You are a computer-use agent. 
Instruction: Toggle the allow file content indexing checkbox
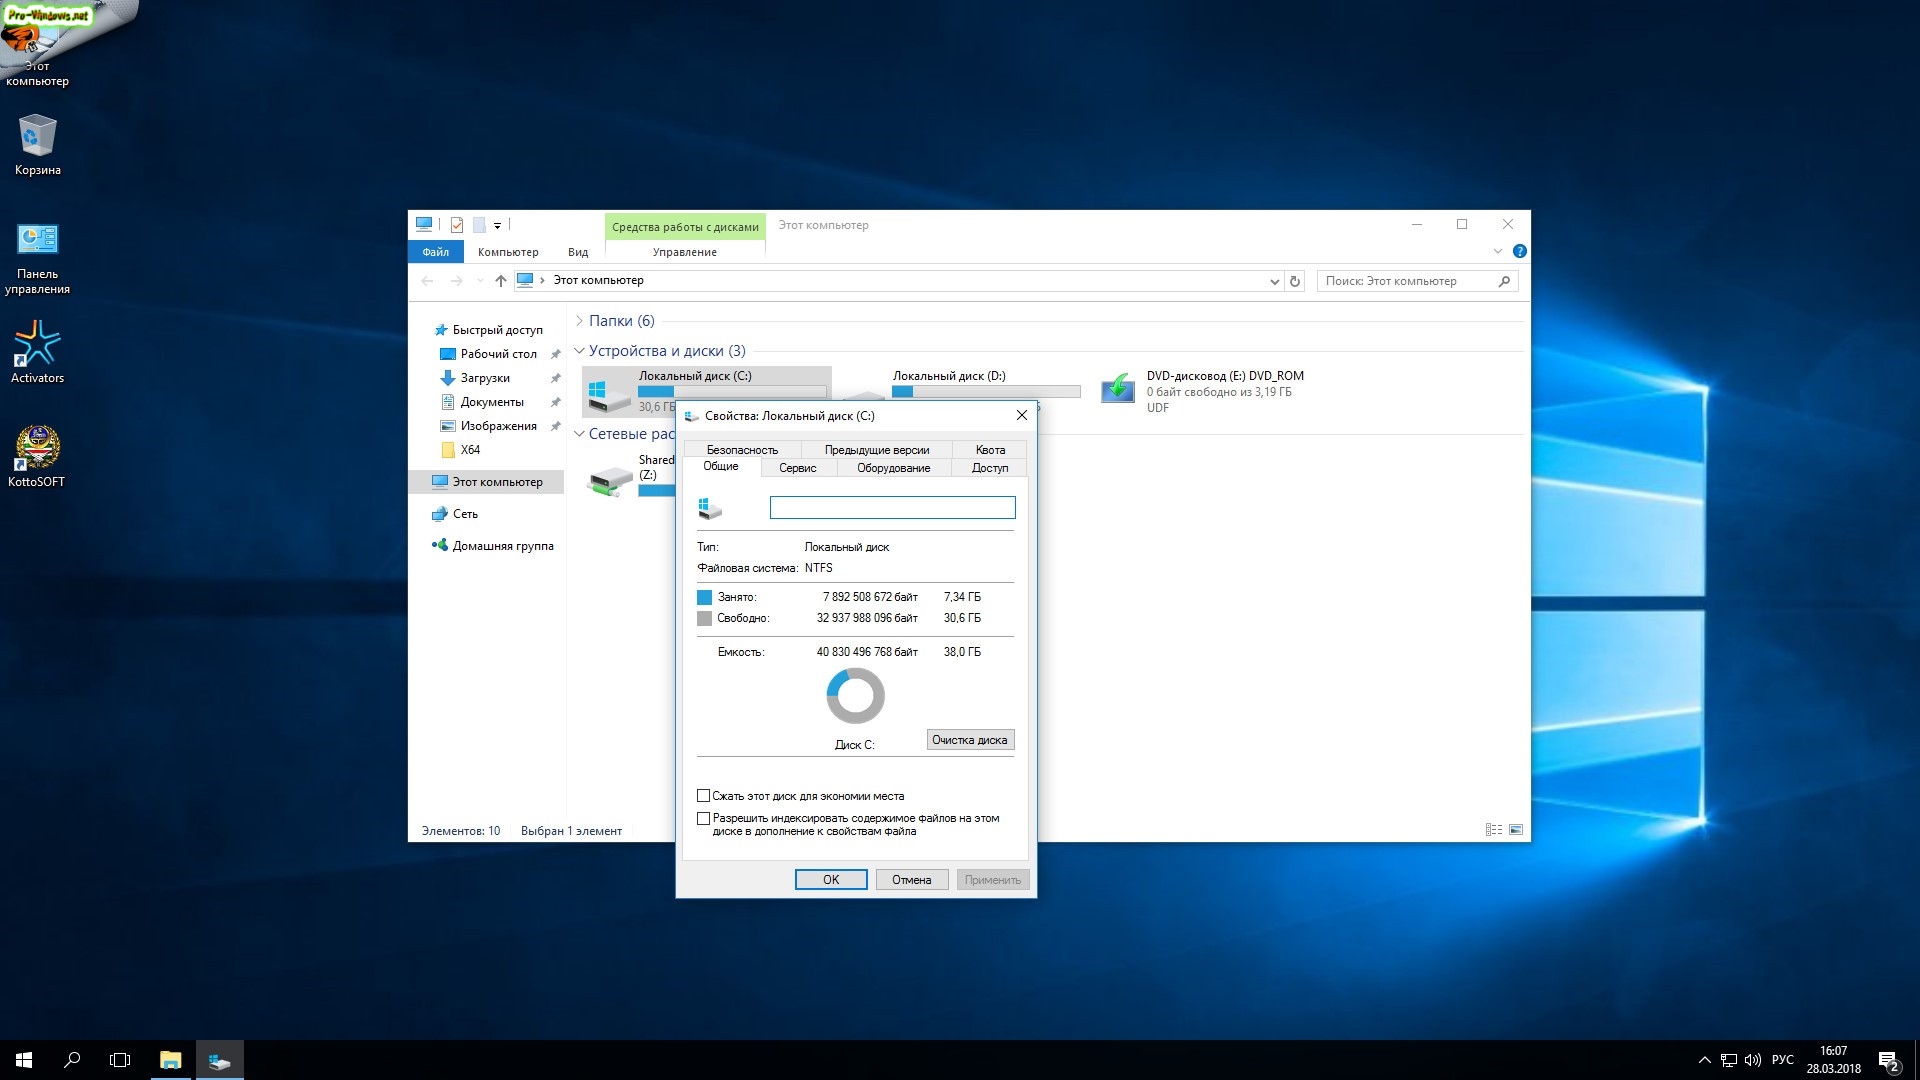(704, 818)
